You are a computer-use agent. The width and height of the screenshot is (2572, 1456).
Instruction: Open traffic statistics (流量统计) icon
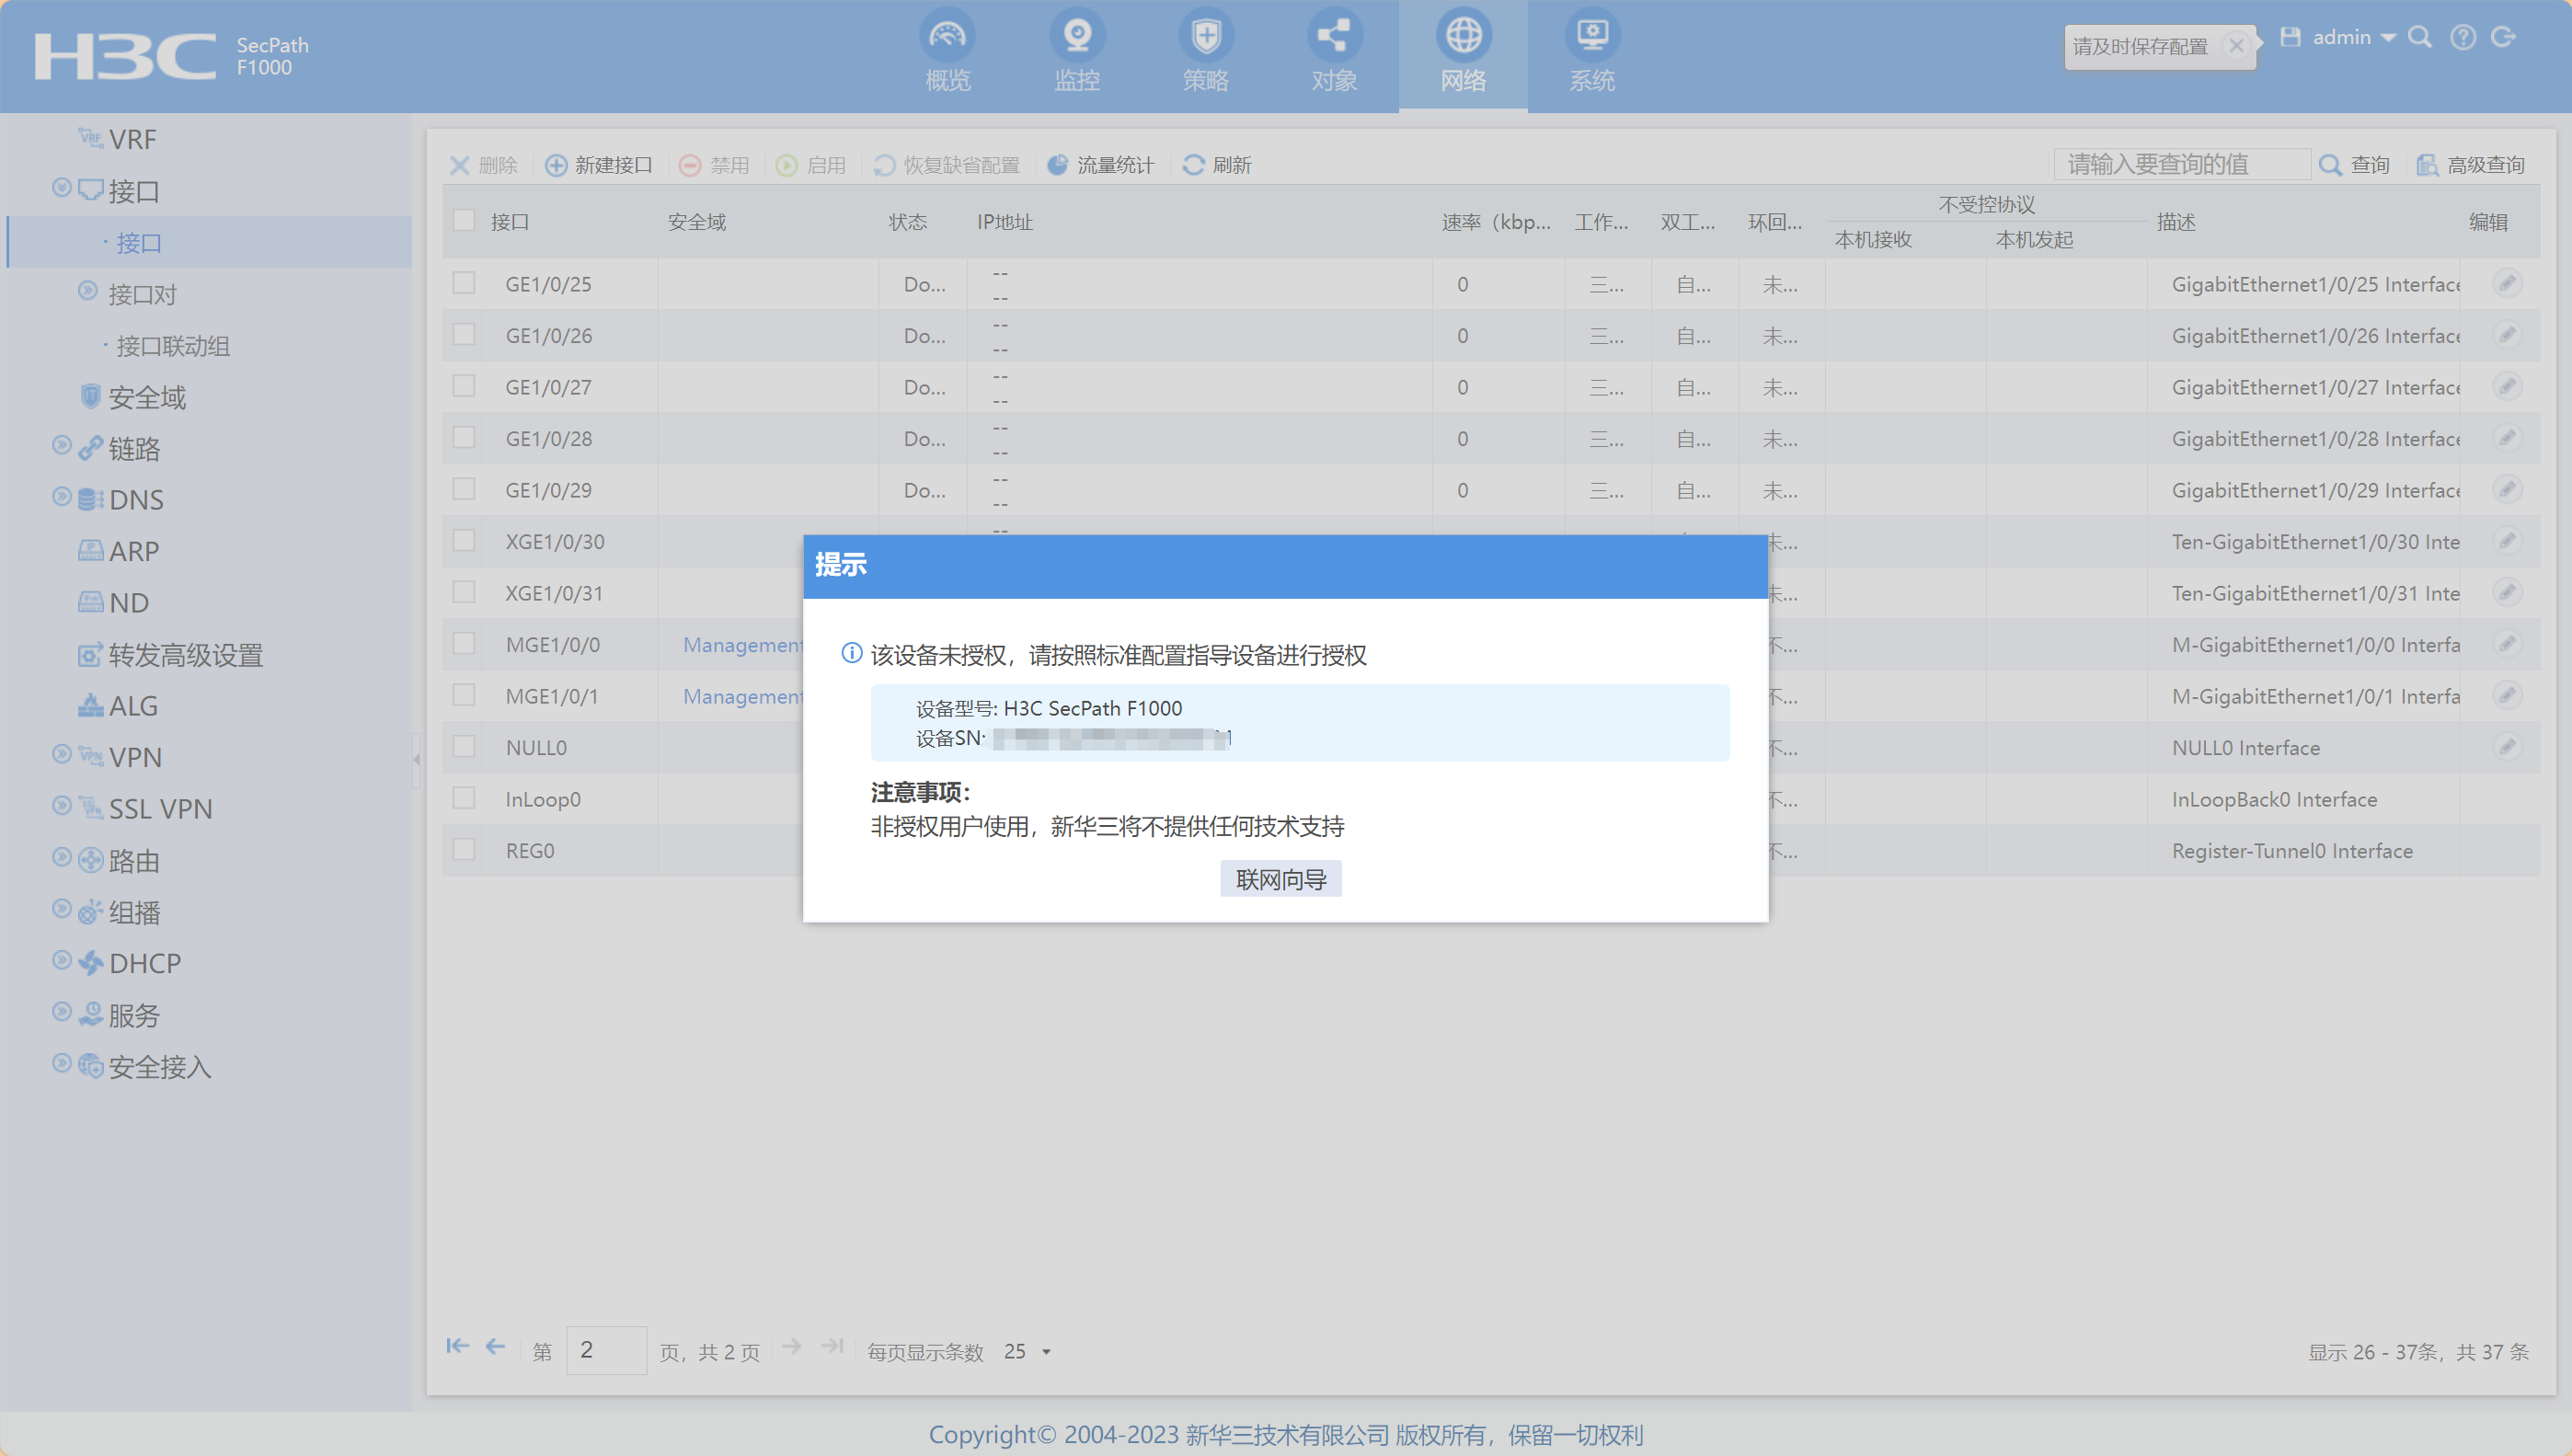tap(1057, 165)
